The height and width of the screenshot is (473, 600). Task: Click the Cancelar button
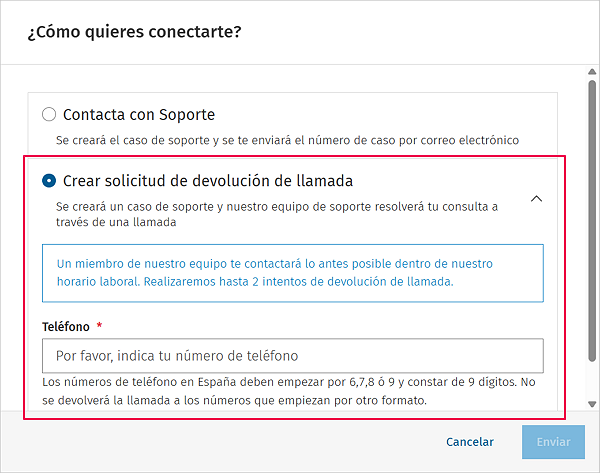point(470,442)
